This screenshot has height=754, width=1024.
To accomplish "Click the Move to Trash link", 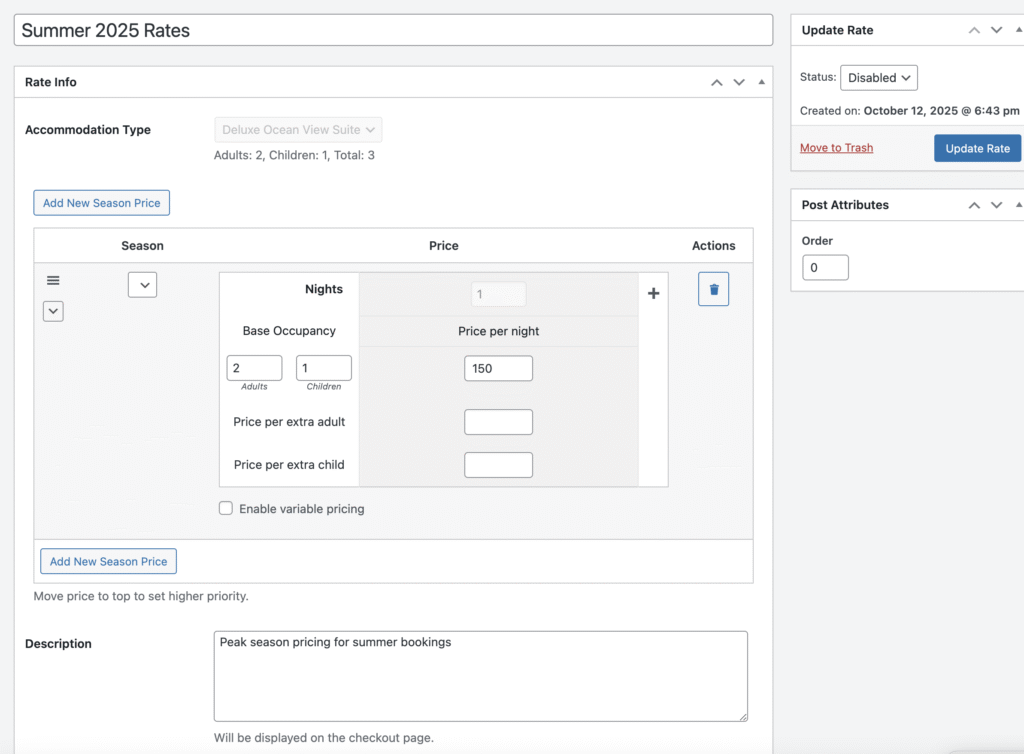I will coord(836,148).
